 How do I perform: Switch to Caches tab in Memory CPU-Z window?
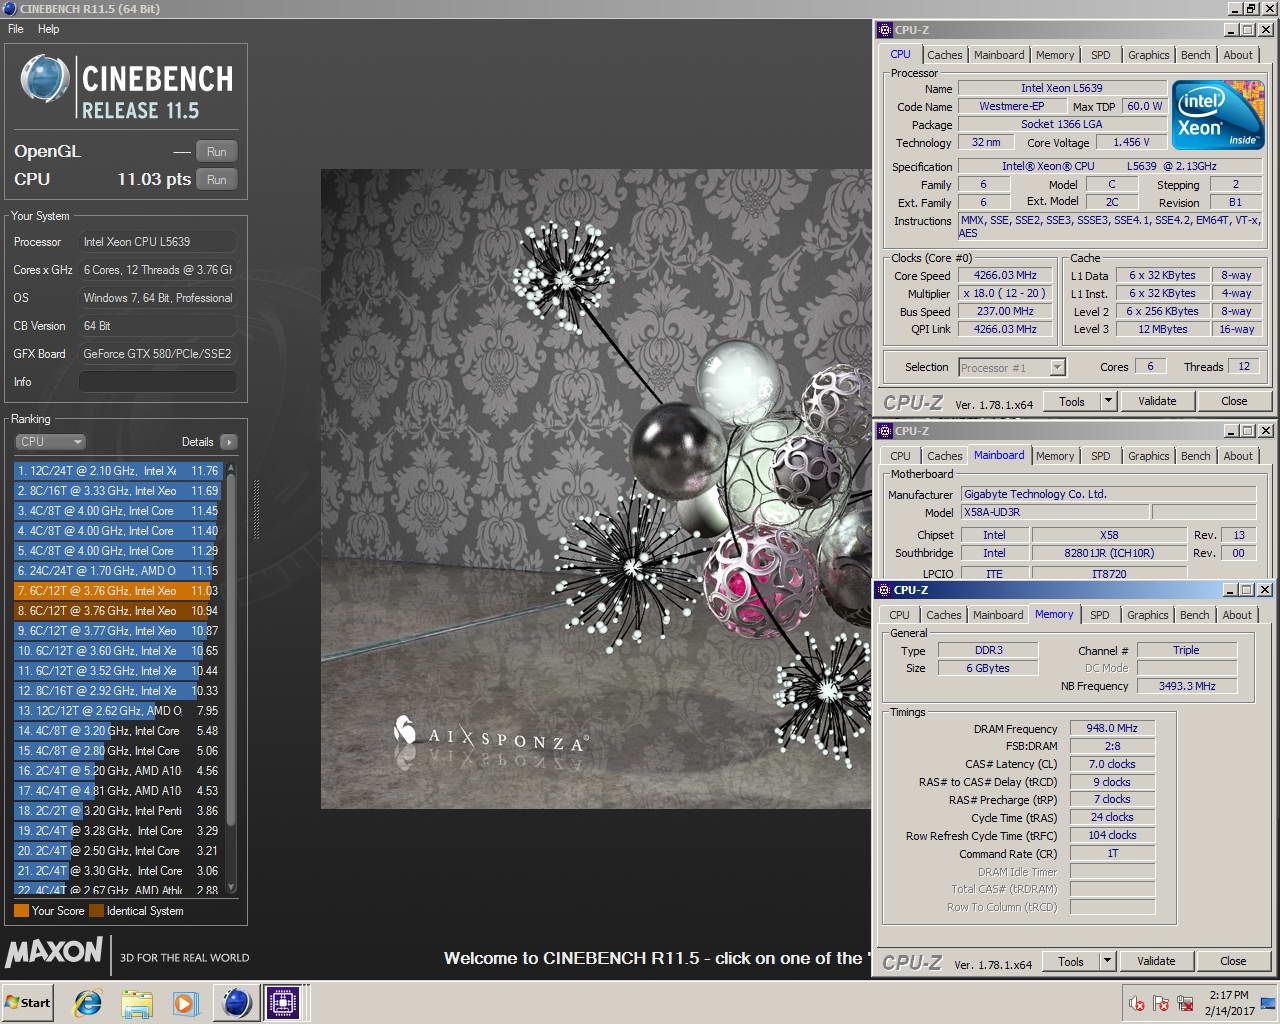tap(943, 615)
